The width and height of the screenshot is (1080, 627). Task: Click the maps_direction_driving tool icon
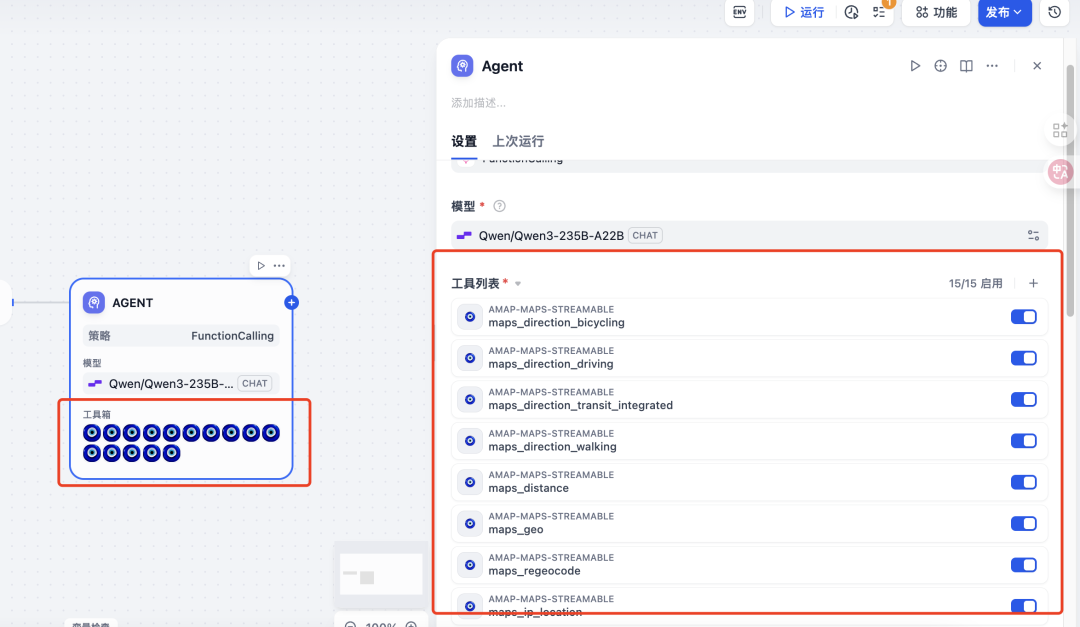pyautogui.click(x=470, y=358)
